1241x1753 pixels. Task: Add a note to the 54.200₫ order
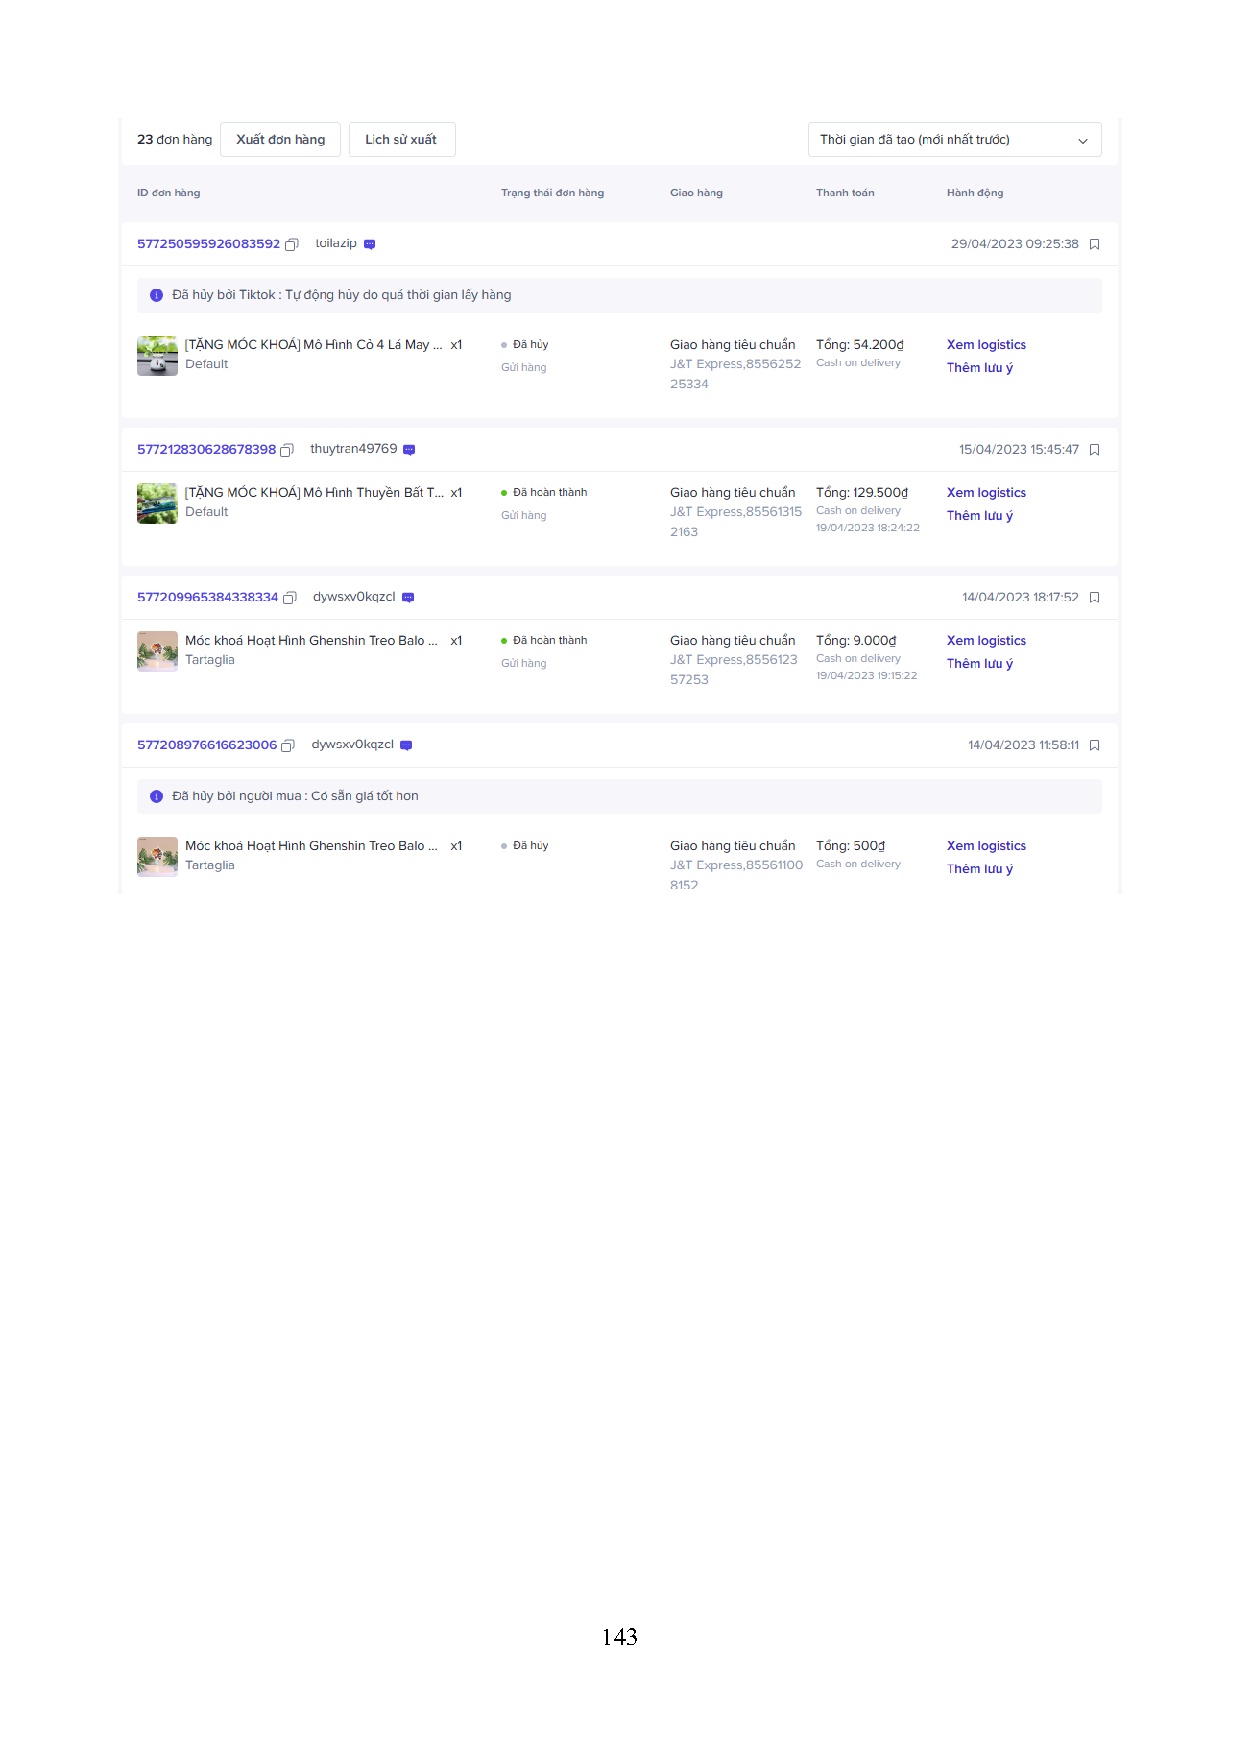tap(979, 368)
